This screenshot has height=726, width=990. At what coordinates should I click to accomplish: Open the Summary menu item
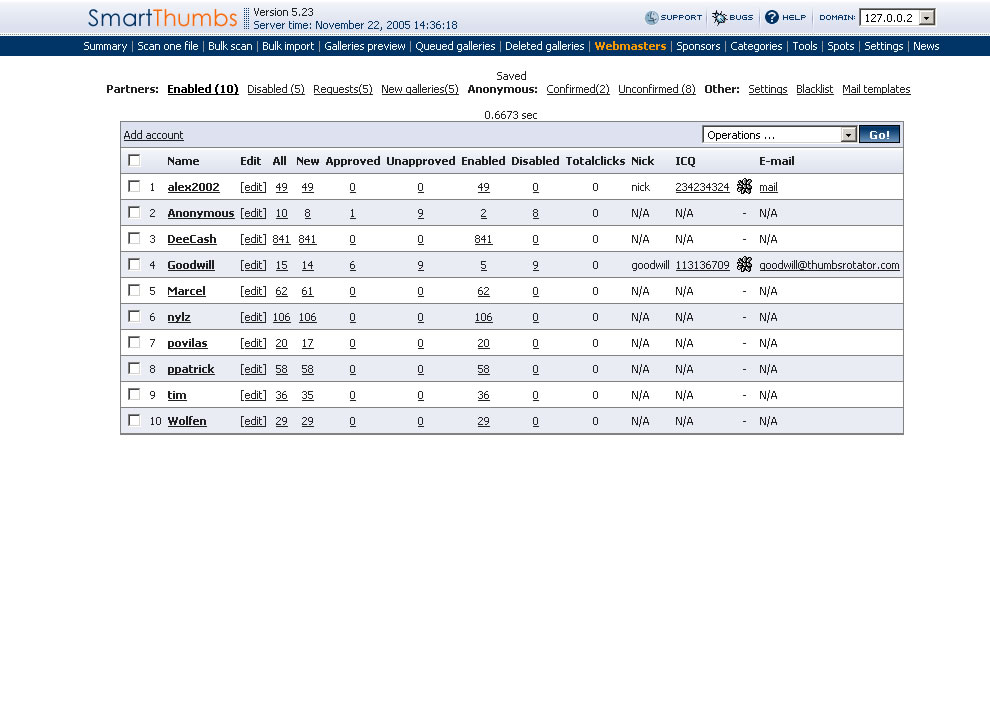105,46
